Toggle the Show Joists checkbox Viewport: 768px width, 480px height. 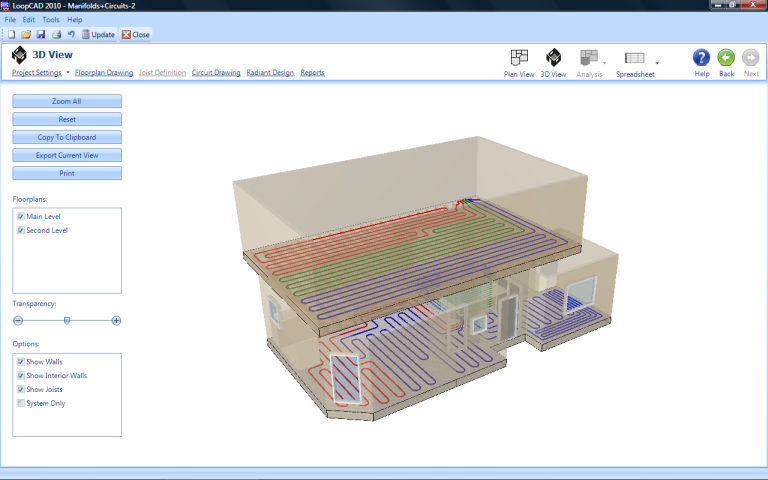tap(21, 389)
